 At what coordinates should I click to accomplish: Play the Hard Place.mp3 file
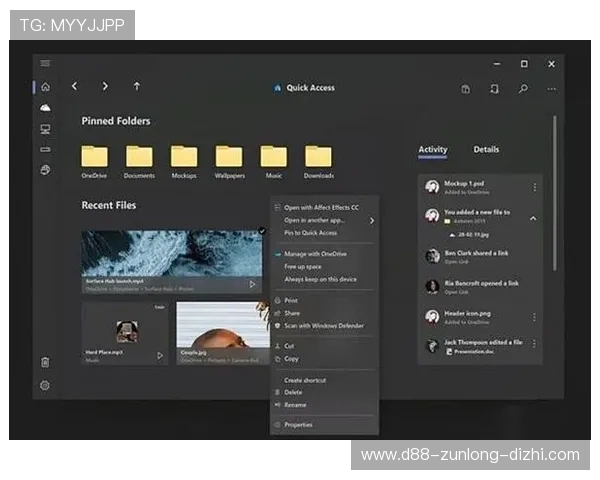point(159,355)
